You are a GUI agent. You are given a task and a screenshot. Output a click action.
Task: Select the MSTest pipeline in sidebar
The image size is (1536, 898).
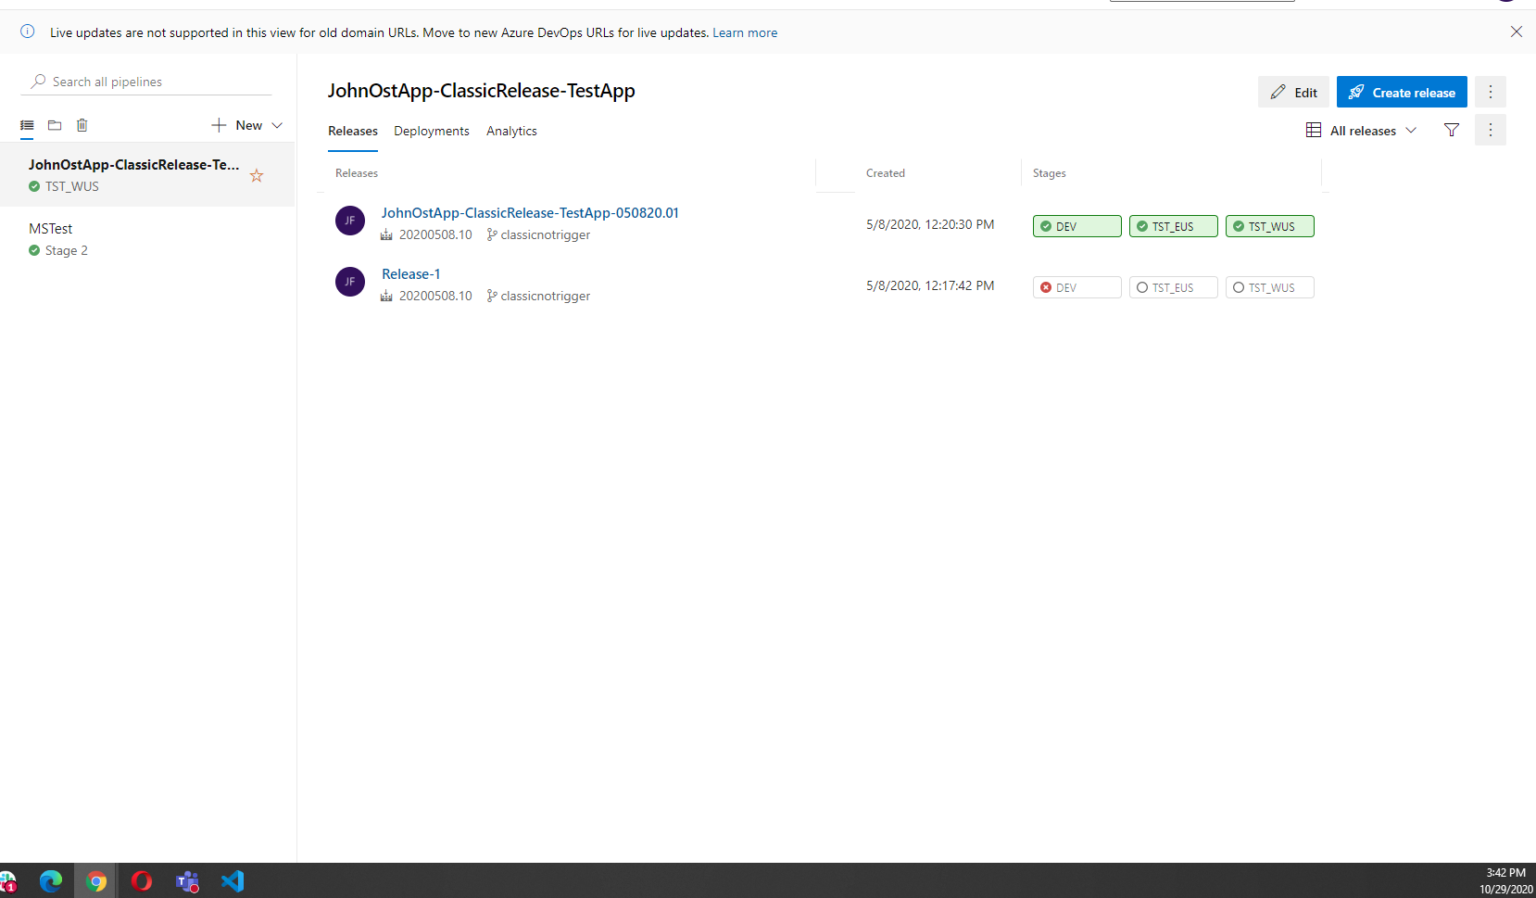[51, 229]
